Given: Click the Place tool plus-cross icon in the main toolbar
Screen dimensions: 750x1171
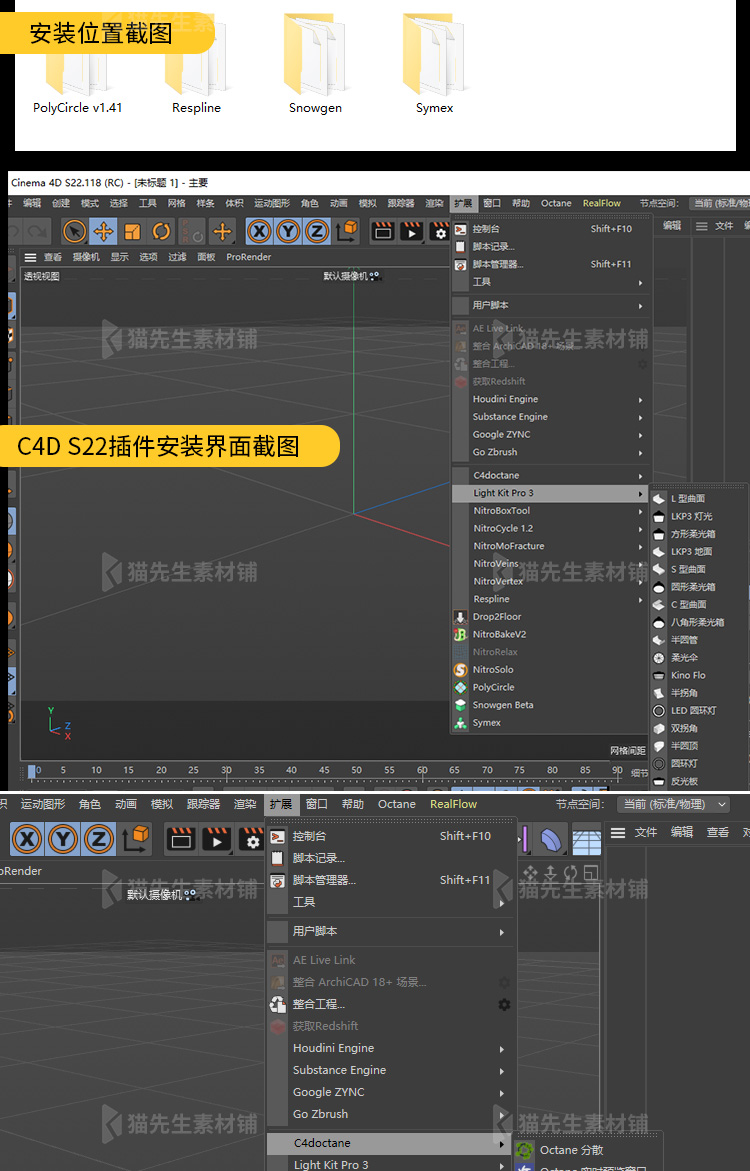Looking at the screenshot, I should 222,232.
